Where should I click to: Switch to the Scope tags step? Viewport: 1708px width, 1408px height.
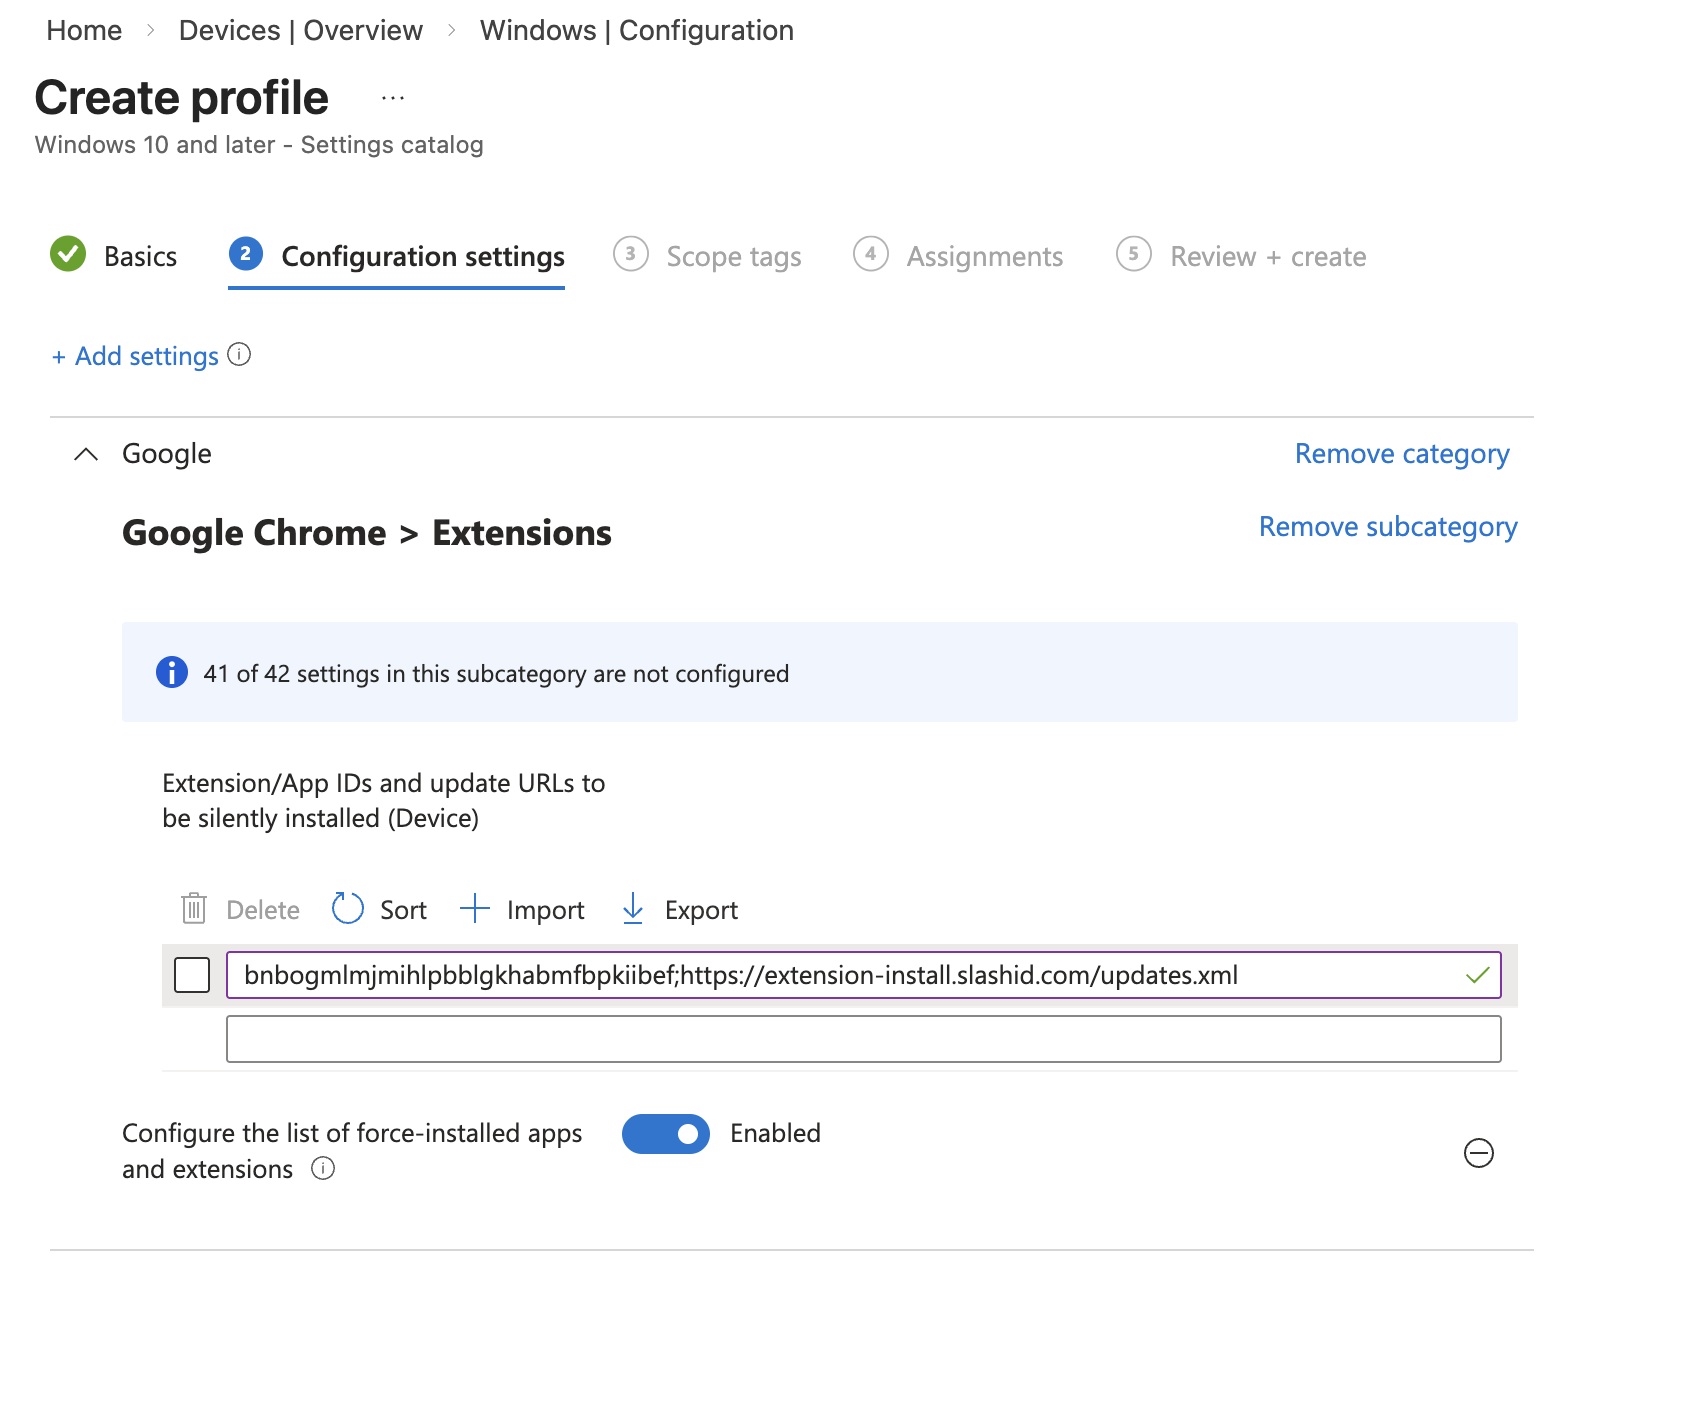[733, 256]
